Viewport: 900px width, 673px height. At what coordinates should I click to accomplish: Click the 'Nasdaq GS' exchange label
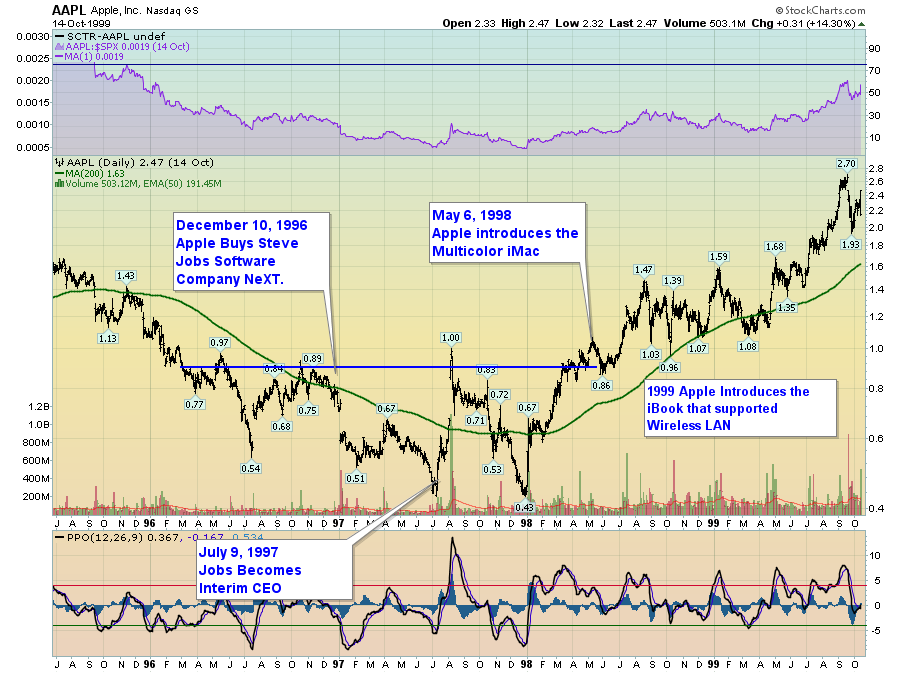172,11
